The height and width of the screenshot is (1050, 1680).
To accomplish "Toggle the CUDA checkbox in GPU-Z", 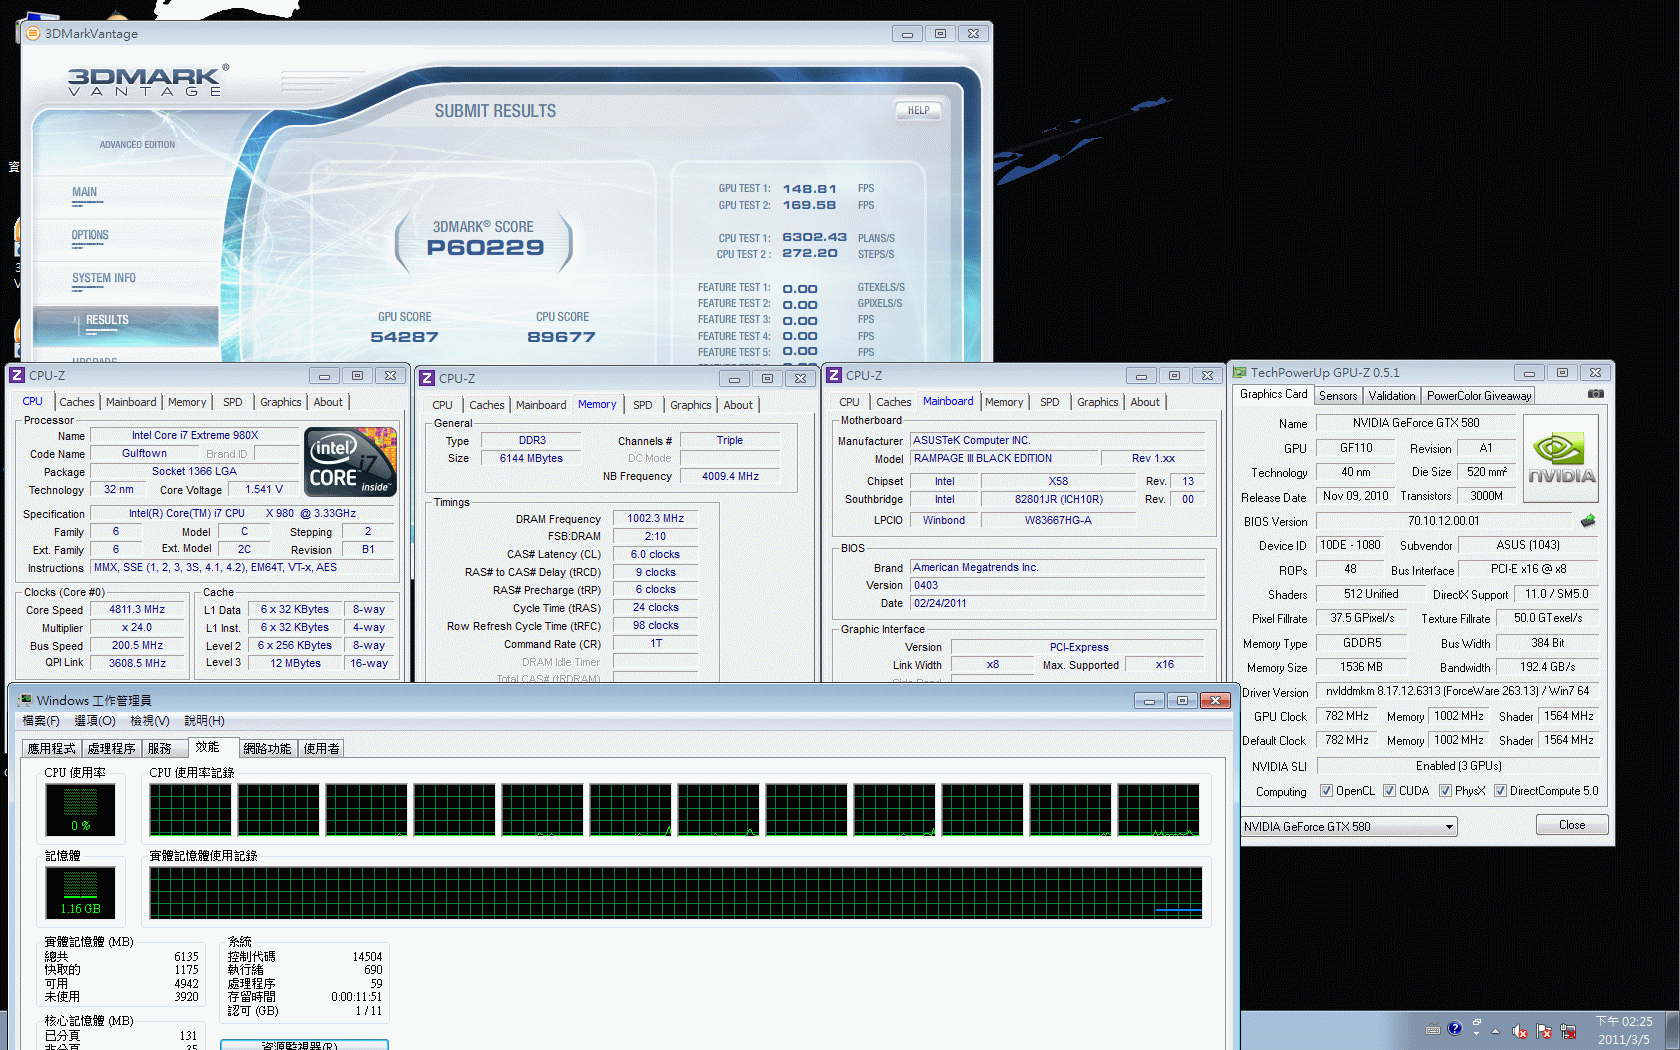I will coord(1389,790).
